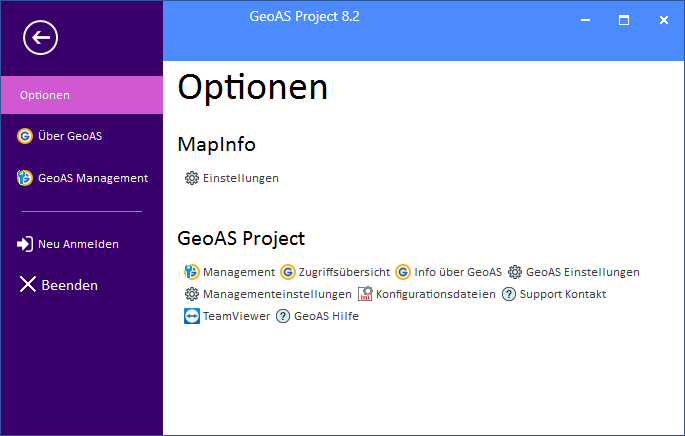Go back using the circled arrow icon
The height and width of the screenshot is (436, 685).
(40, 38)
